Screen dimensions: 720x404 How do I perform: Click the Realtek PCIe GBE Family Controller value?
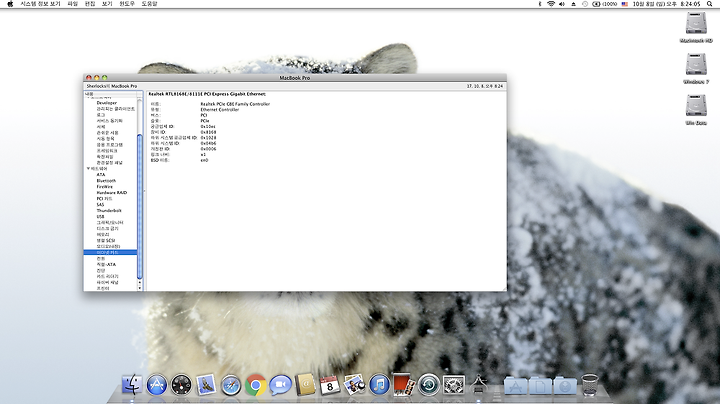[x=235, y=104]
